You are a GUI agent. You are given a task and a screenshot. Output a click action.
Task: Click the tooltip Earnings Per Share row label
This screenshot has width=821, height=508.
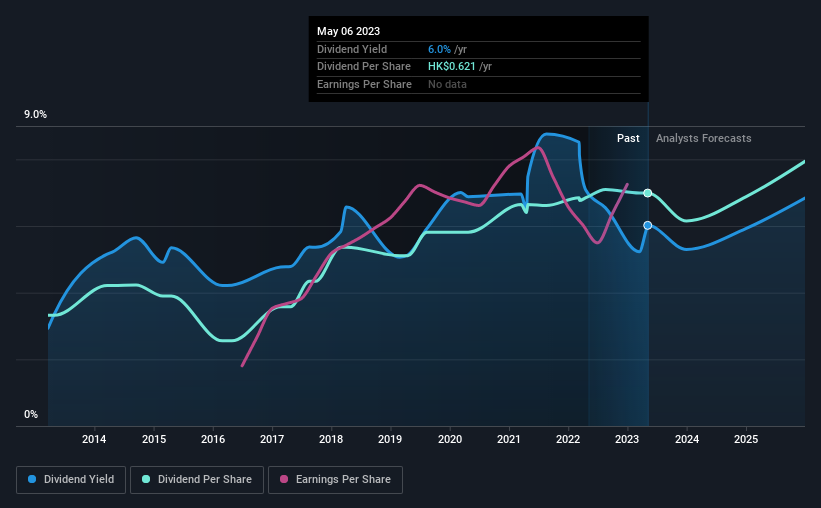coord(364,84)
